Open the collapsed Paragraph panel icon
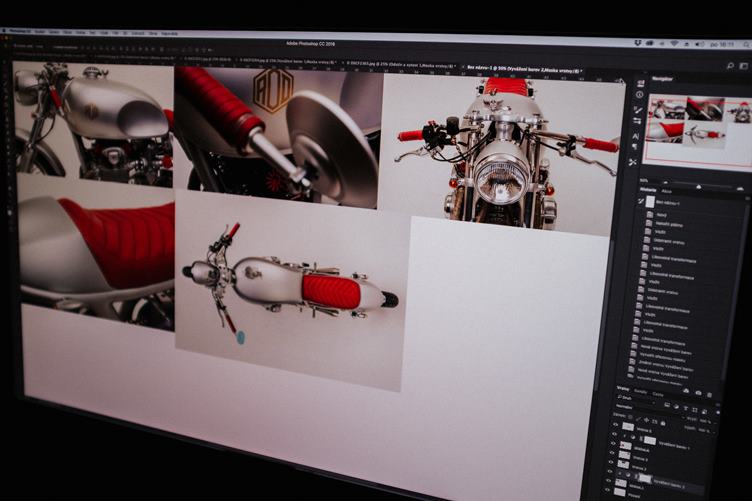The image size is (752, 501). click(x=635, y=147)
